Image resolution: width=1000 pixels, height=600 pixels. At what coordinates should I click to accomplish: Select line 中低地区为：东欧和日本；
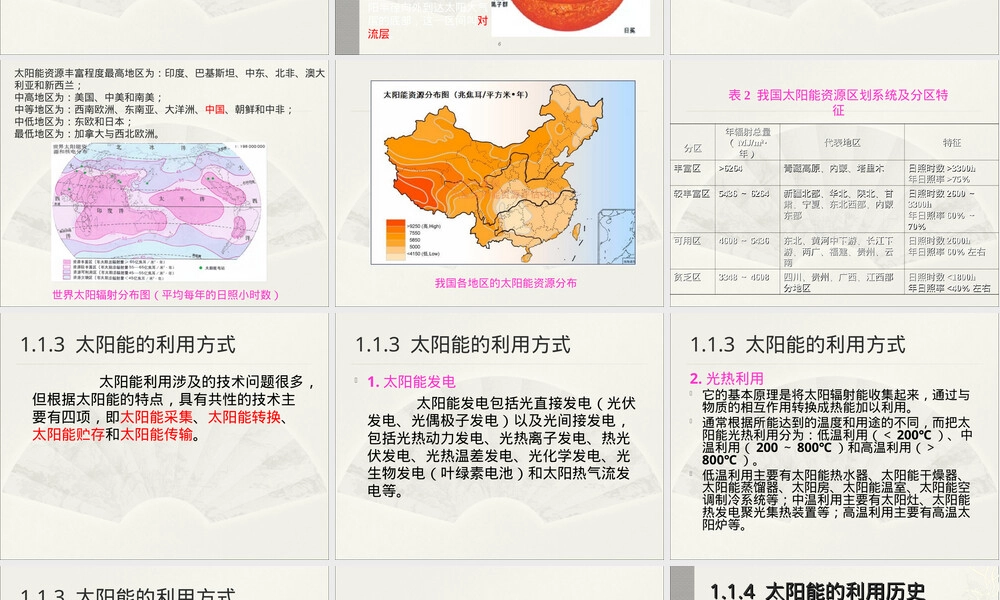pos(73,121)
